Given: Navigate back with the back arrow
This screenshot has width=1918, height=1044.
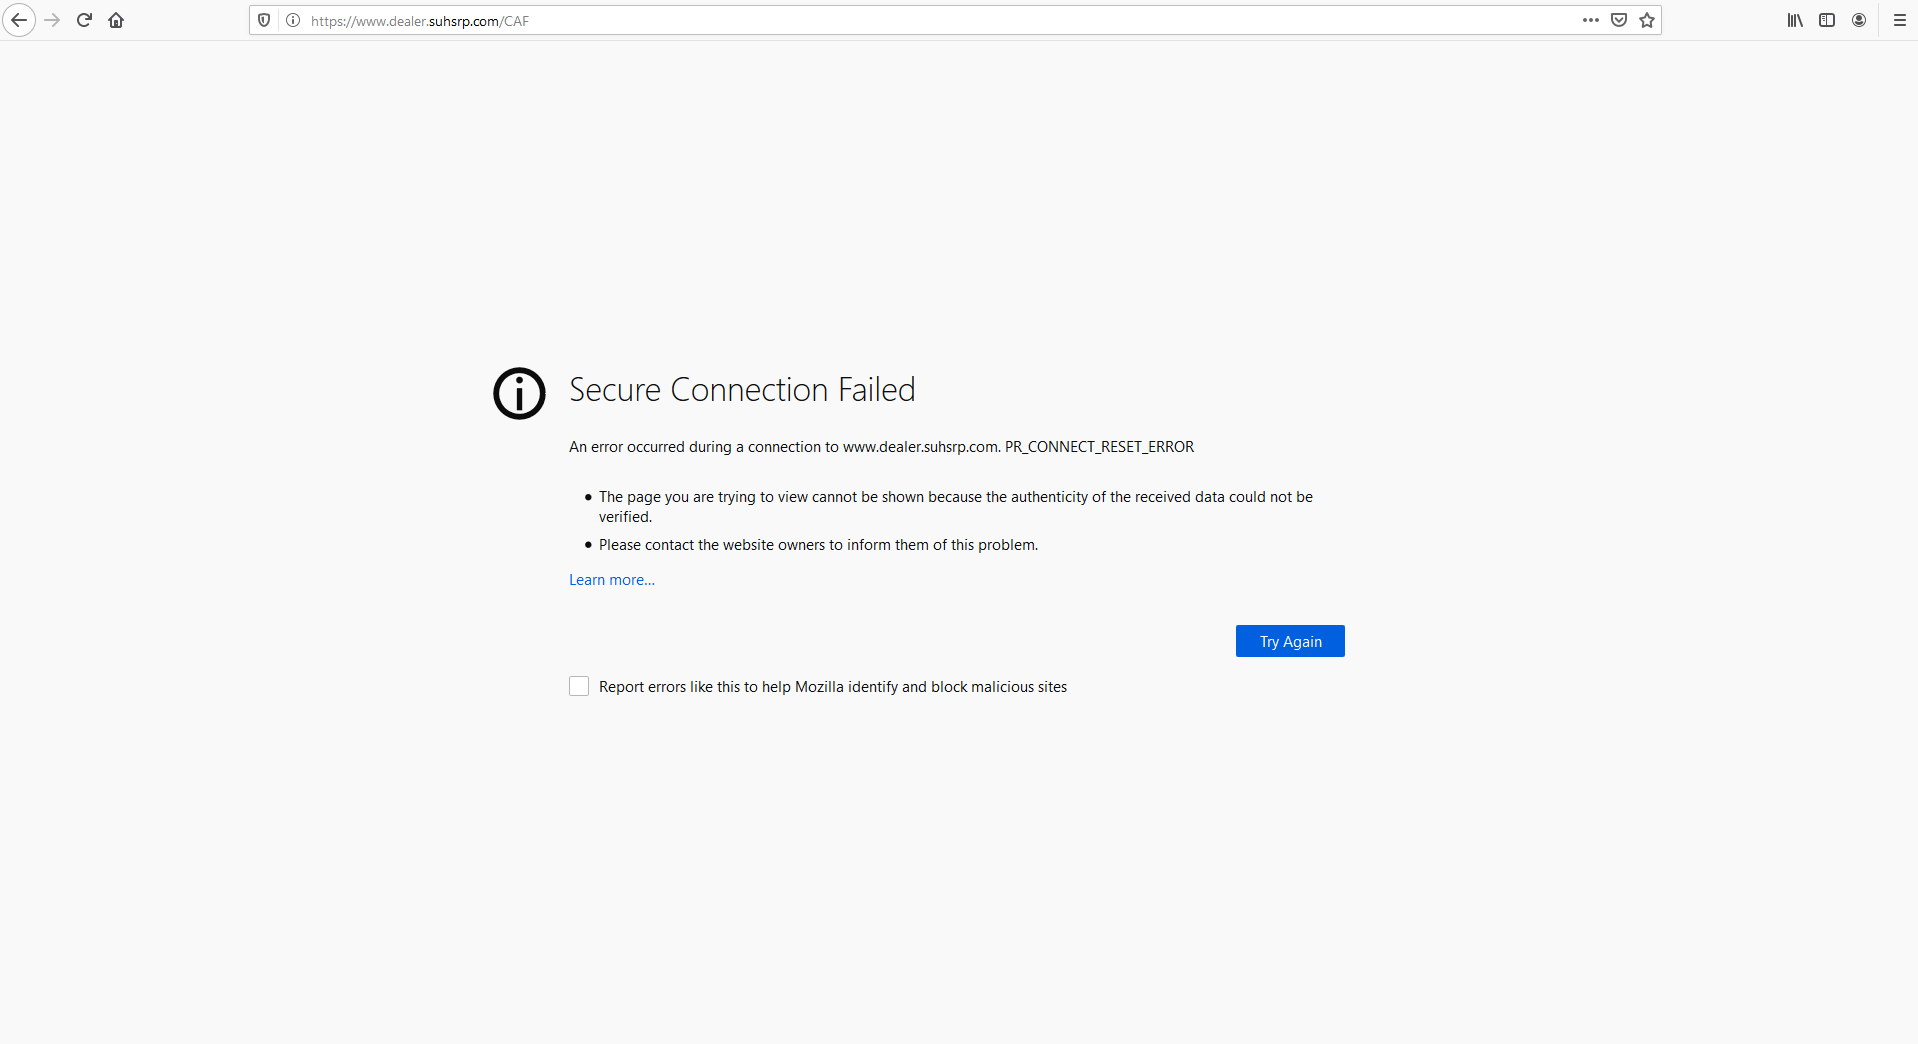Looking at the screenshot, I should pyautogui.click(x=19, y=20).
